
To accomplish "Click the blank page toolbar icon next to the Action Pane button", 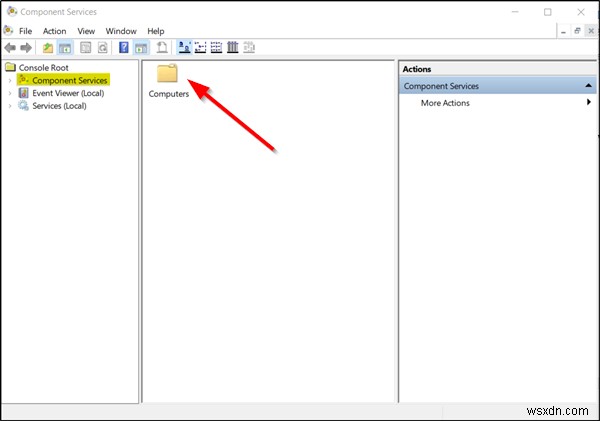I will point(162,48).
